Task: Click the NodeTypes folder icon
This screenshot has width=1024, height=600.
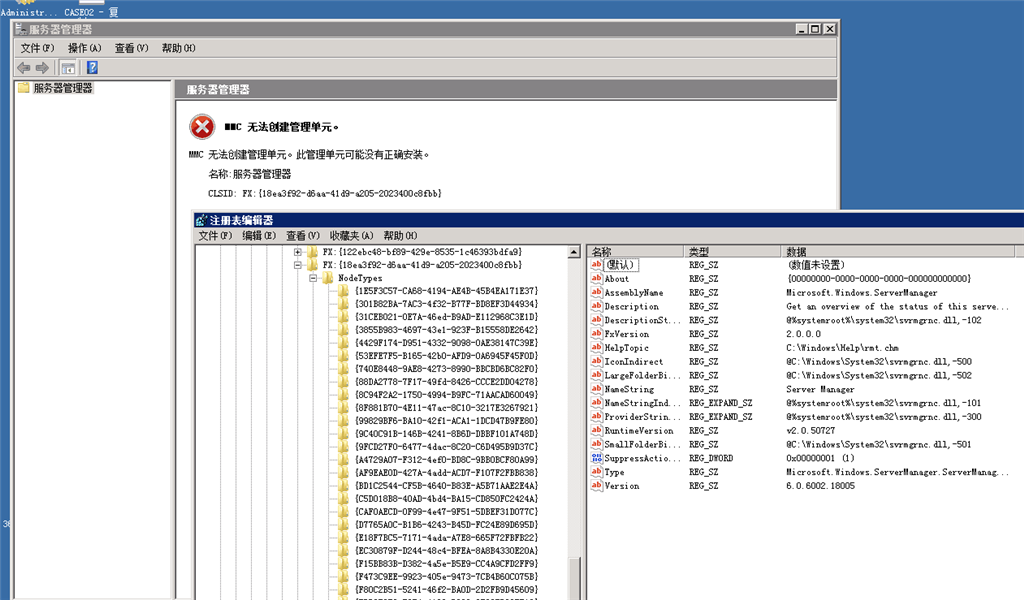Action: (328, 277)
